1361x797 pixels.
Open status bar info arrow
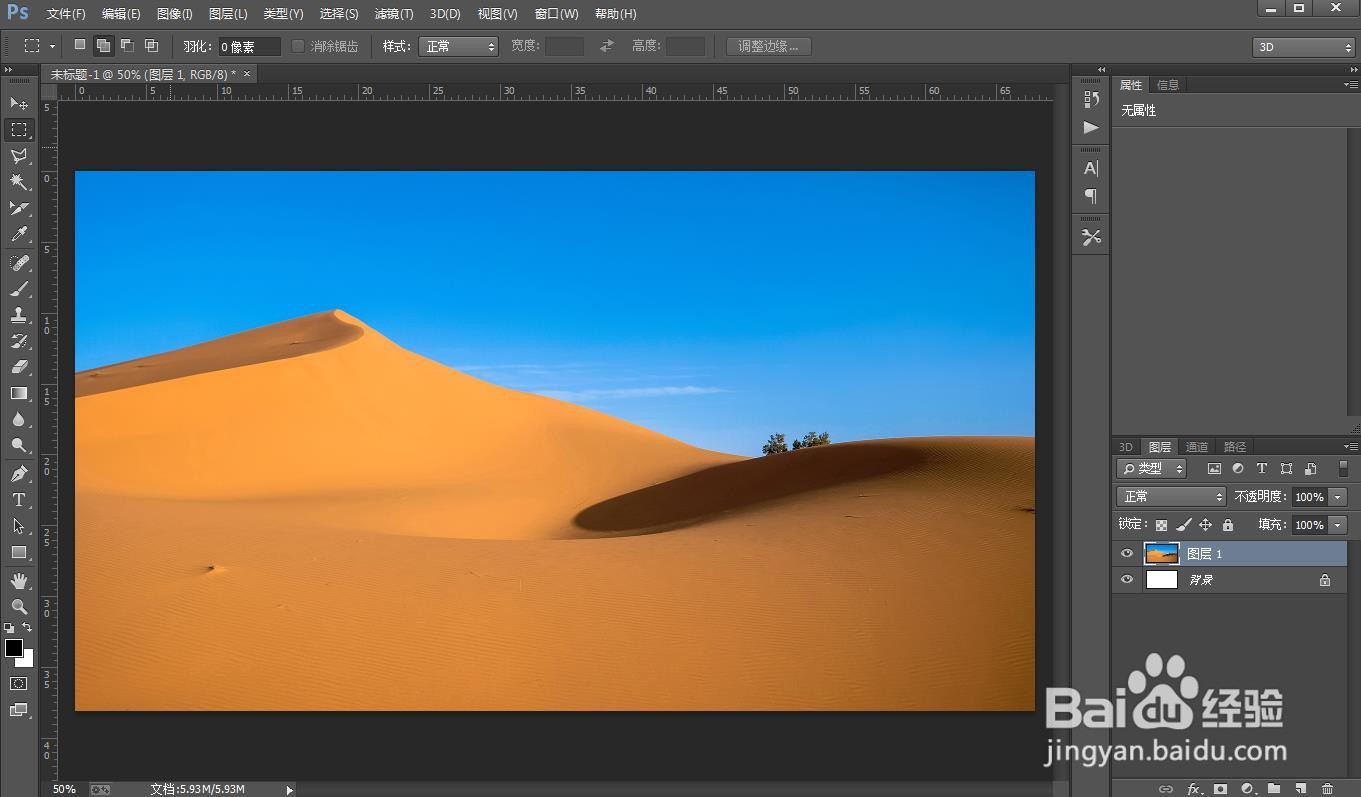(290, 789)
